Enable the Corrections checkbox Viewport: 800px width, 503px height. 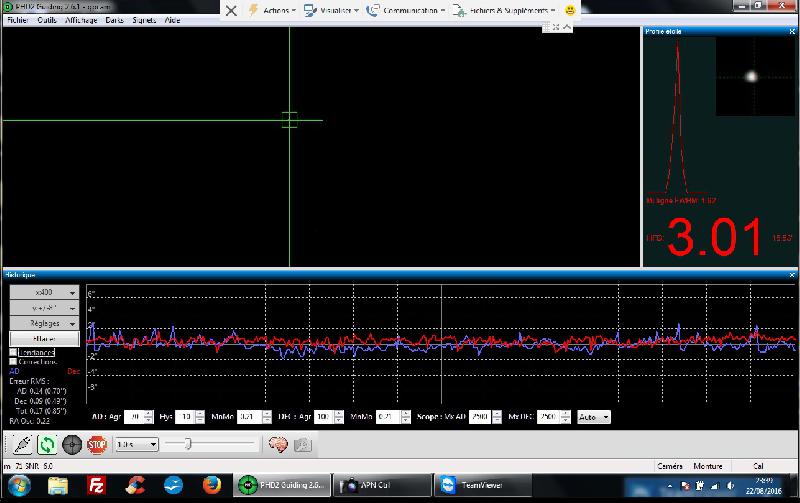(13, 362)
